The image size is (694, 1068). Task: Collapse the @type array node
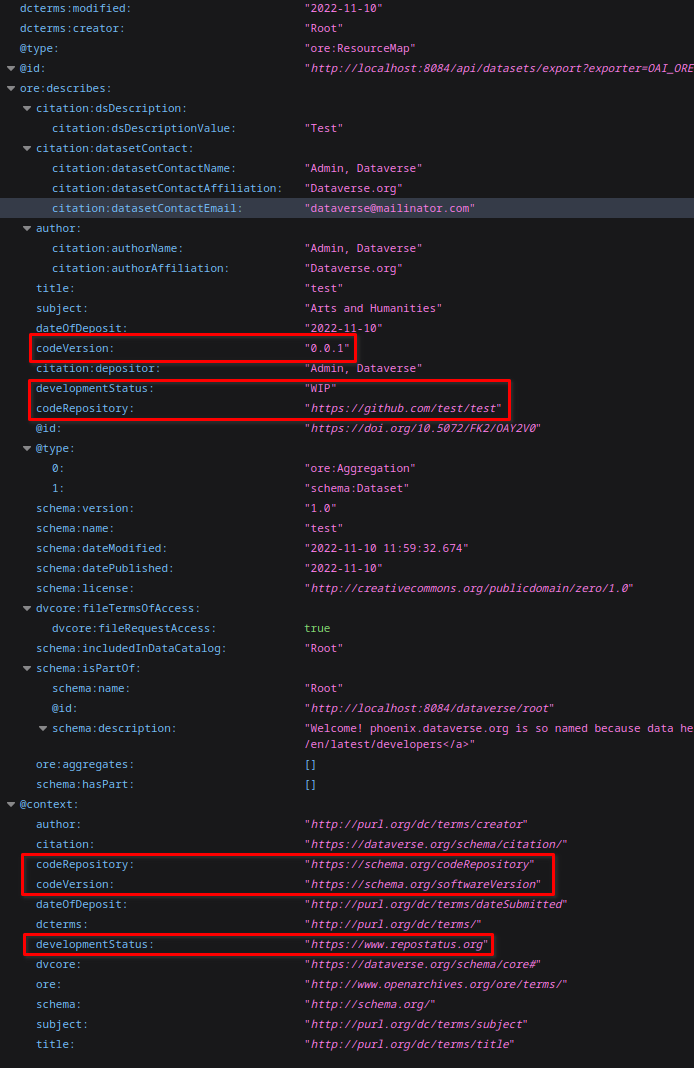coord(27,448)
